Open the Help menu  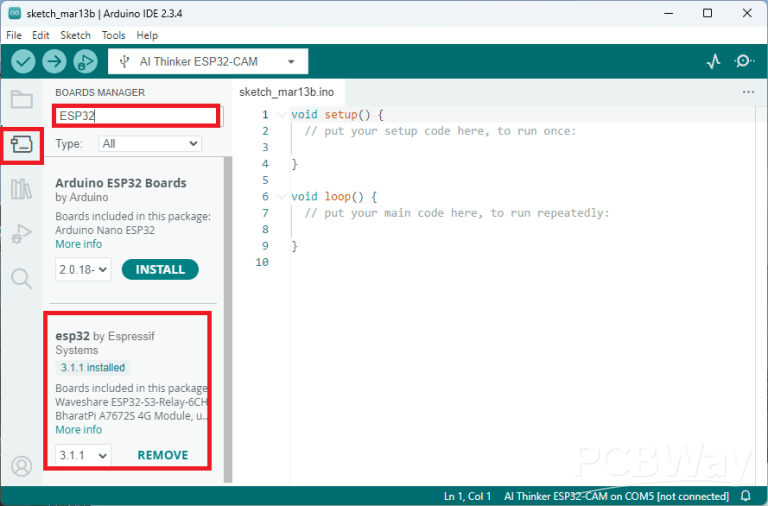tap(147, 35)
